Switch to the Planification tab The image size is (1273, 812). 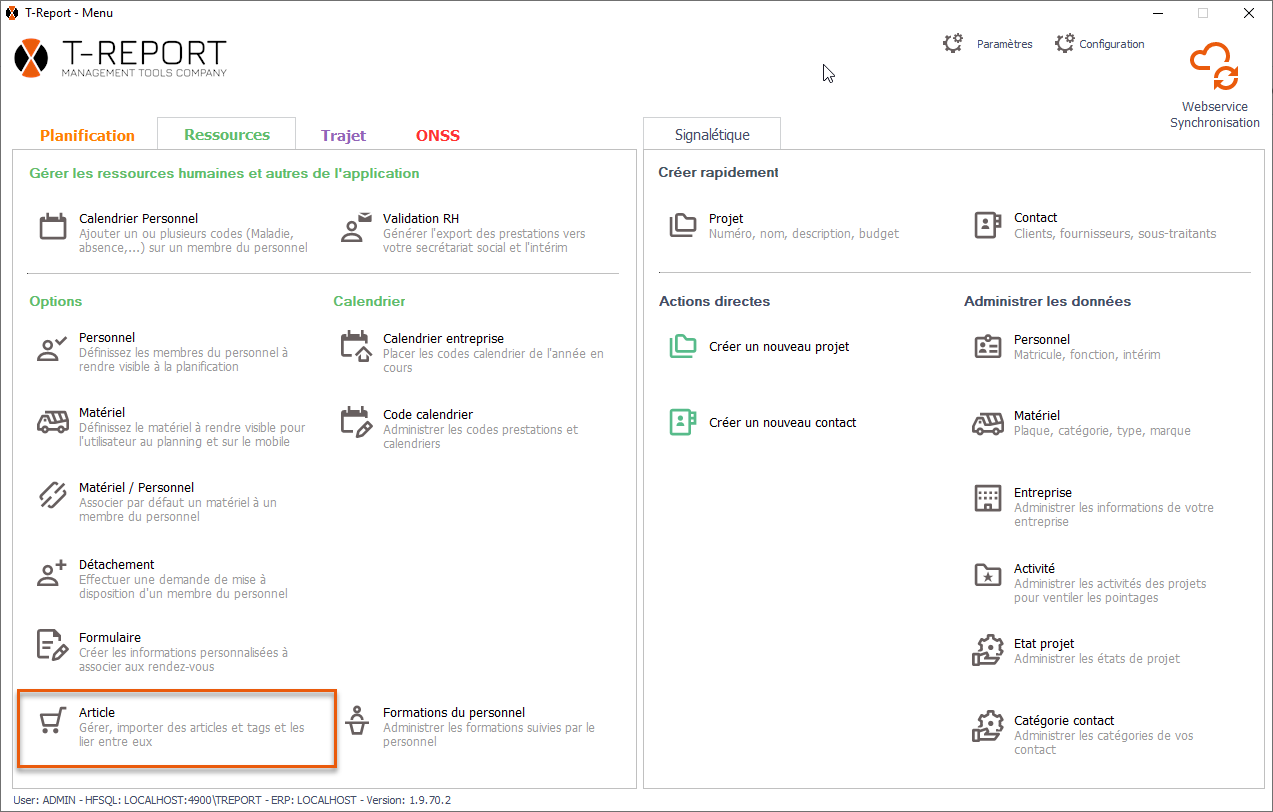(x=87, y=135)
